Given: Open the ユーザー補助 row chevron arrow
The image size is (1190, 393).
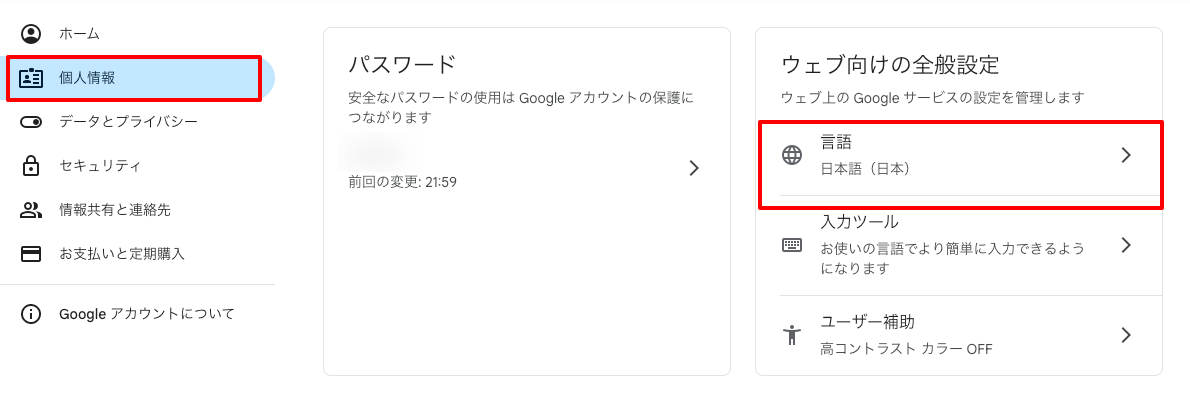Looking at the screenshot, I should (x=1126, y=335).
